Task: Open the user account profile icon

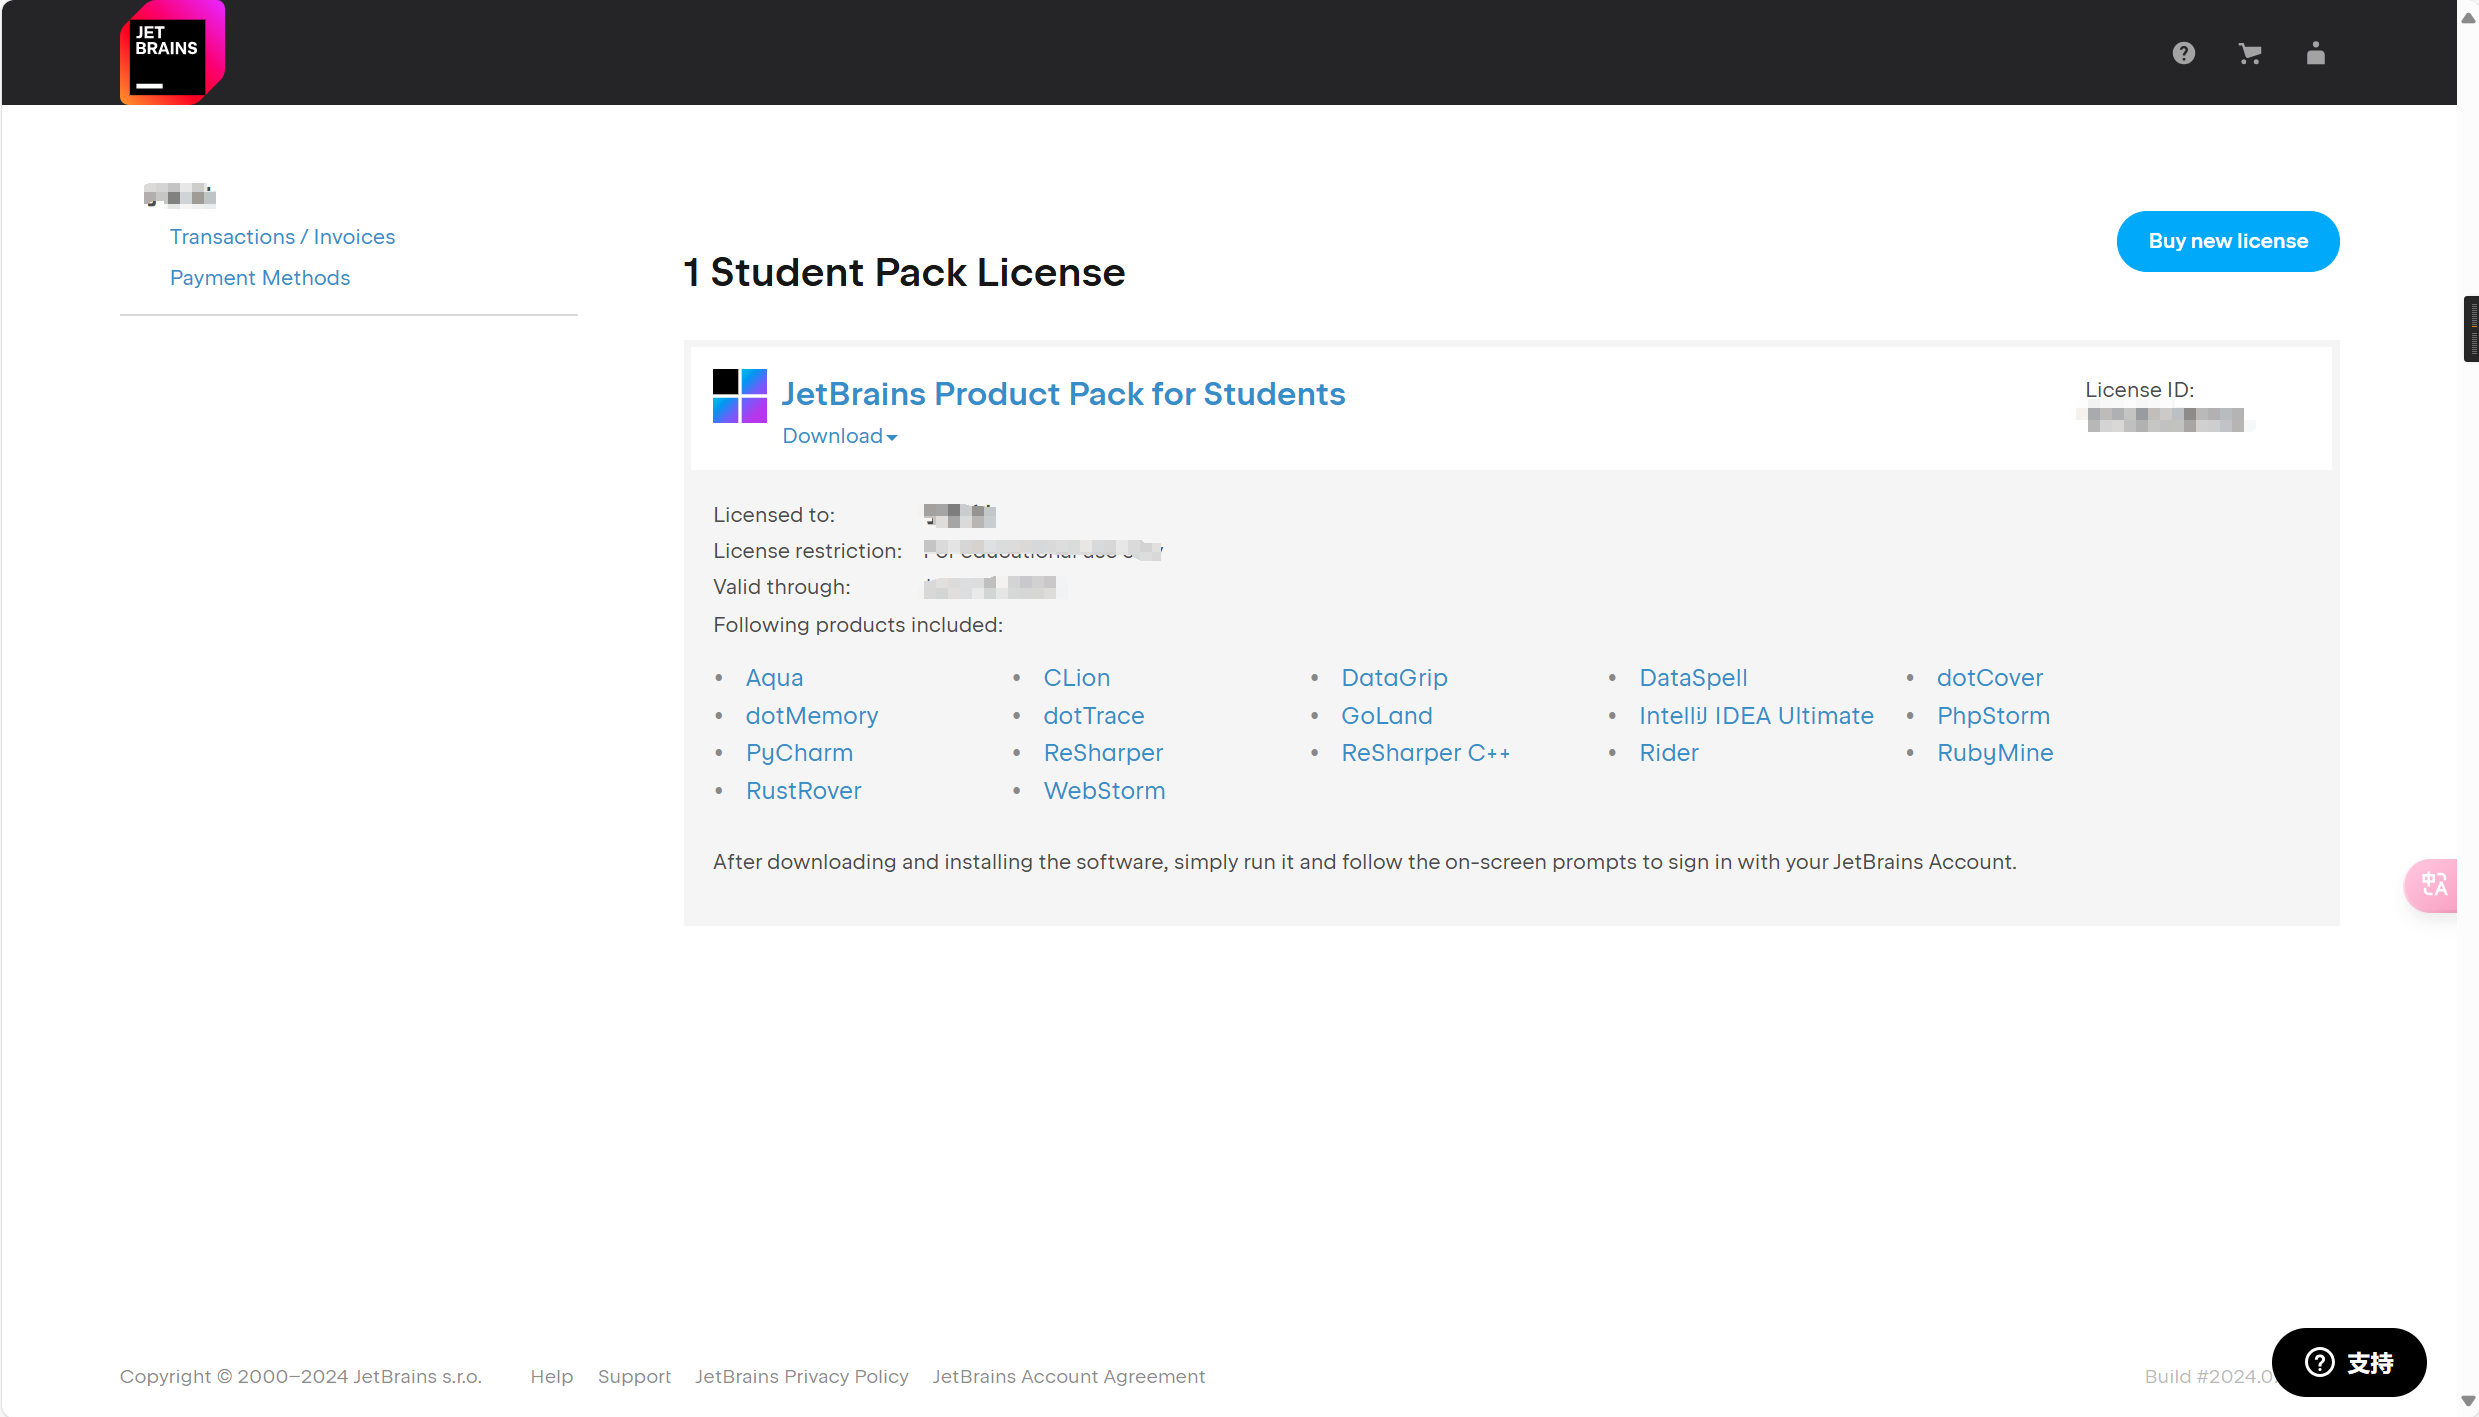Action: click(x=2315, y=53)
